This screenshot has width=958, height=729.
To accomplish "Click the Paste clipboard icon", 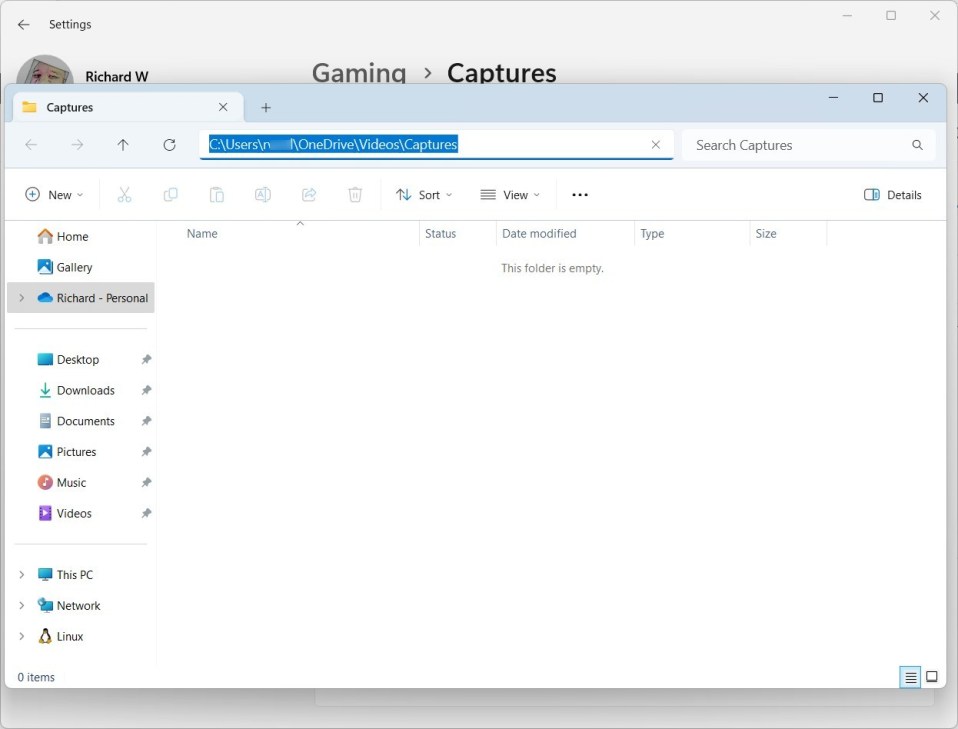I will click(216, 195).
